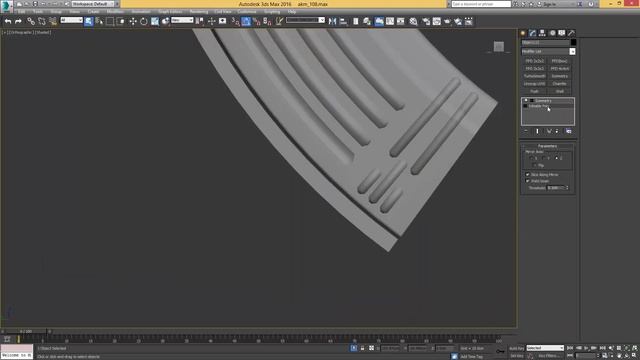Open the Curve Editor
The image size is (640, 360).
[x=390, y=21]
